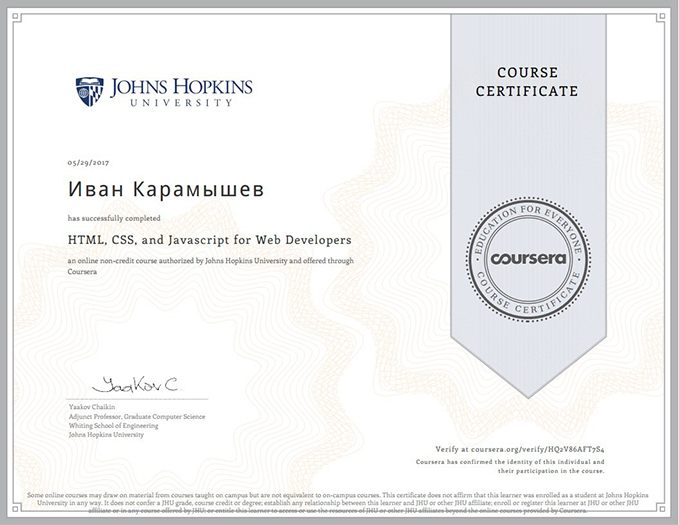Viewport: 679px width, 525px height.
Task: Click 'Johns Hopkins University' under the signature
Action: tap(106, 434)
